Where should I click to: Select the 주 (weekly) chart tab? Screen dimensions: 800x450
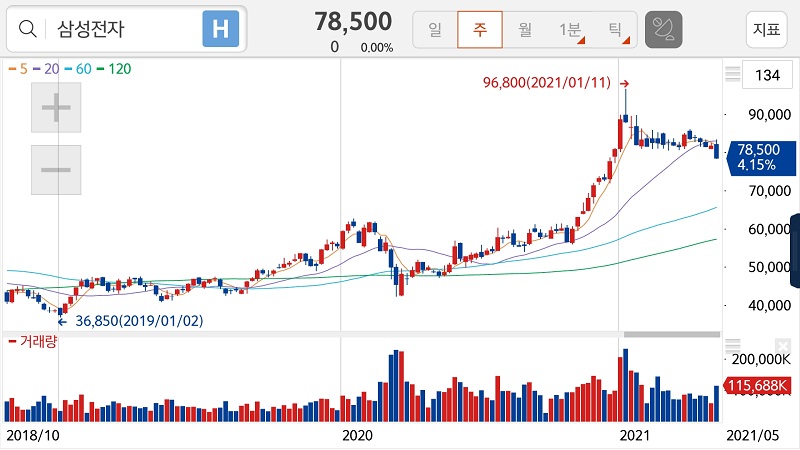(480, 30)
